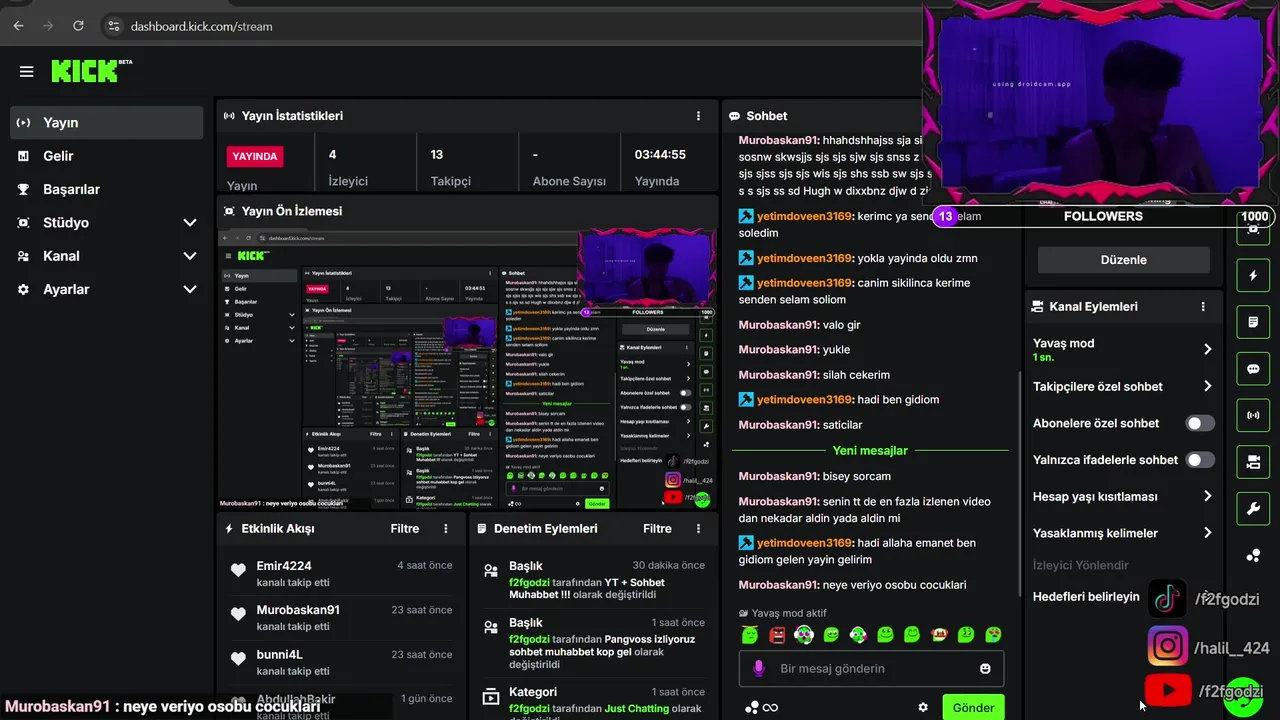1280x720 pixels.
Task: Expand the Ayarlar sidebar section
Action: coord(190,289)
